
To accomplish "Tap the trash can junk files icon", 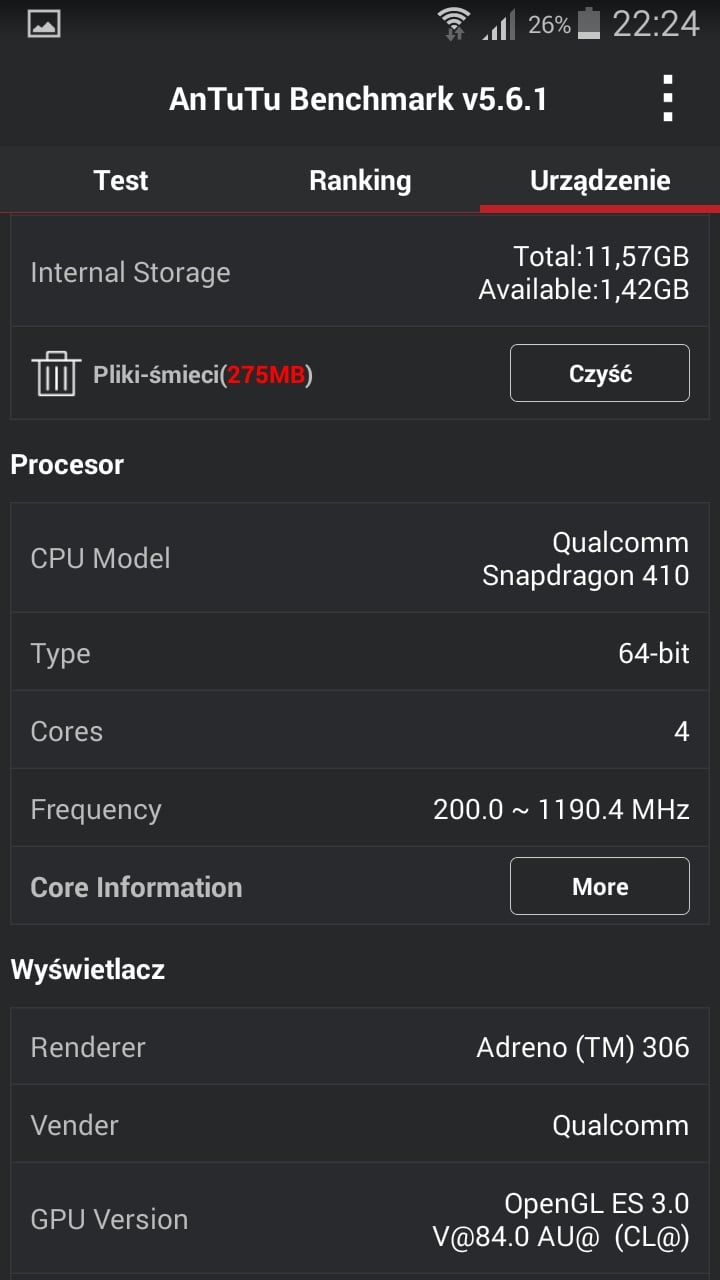I will [x=56, y=375].
